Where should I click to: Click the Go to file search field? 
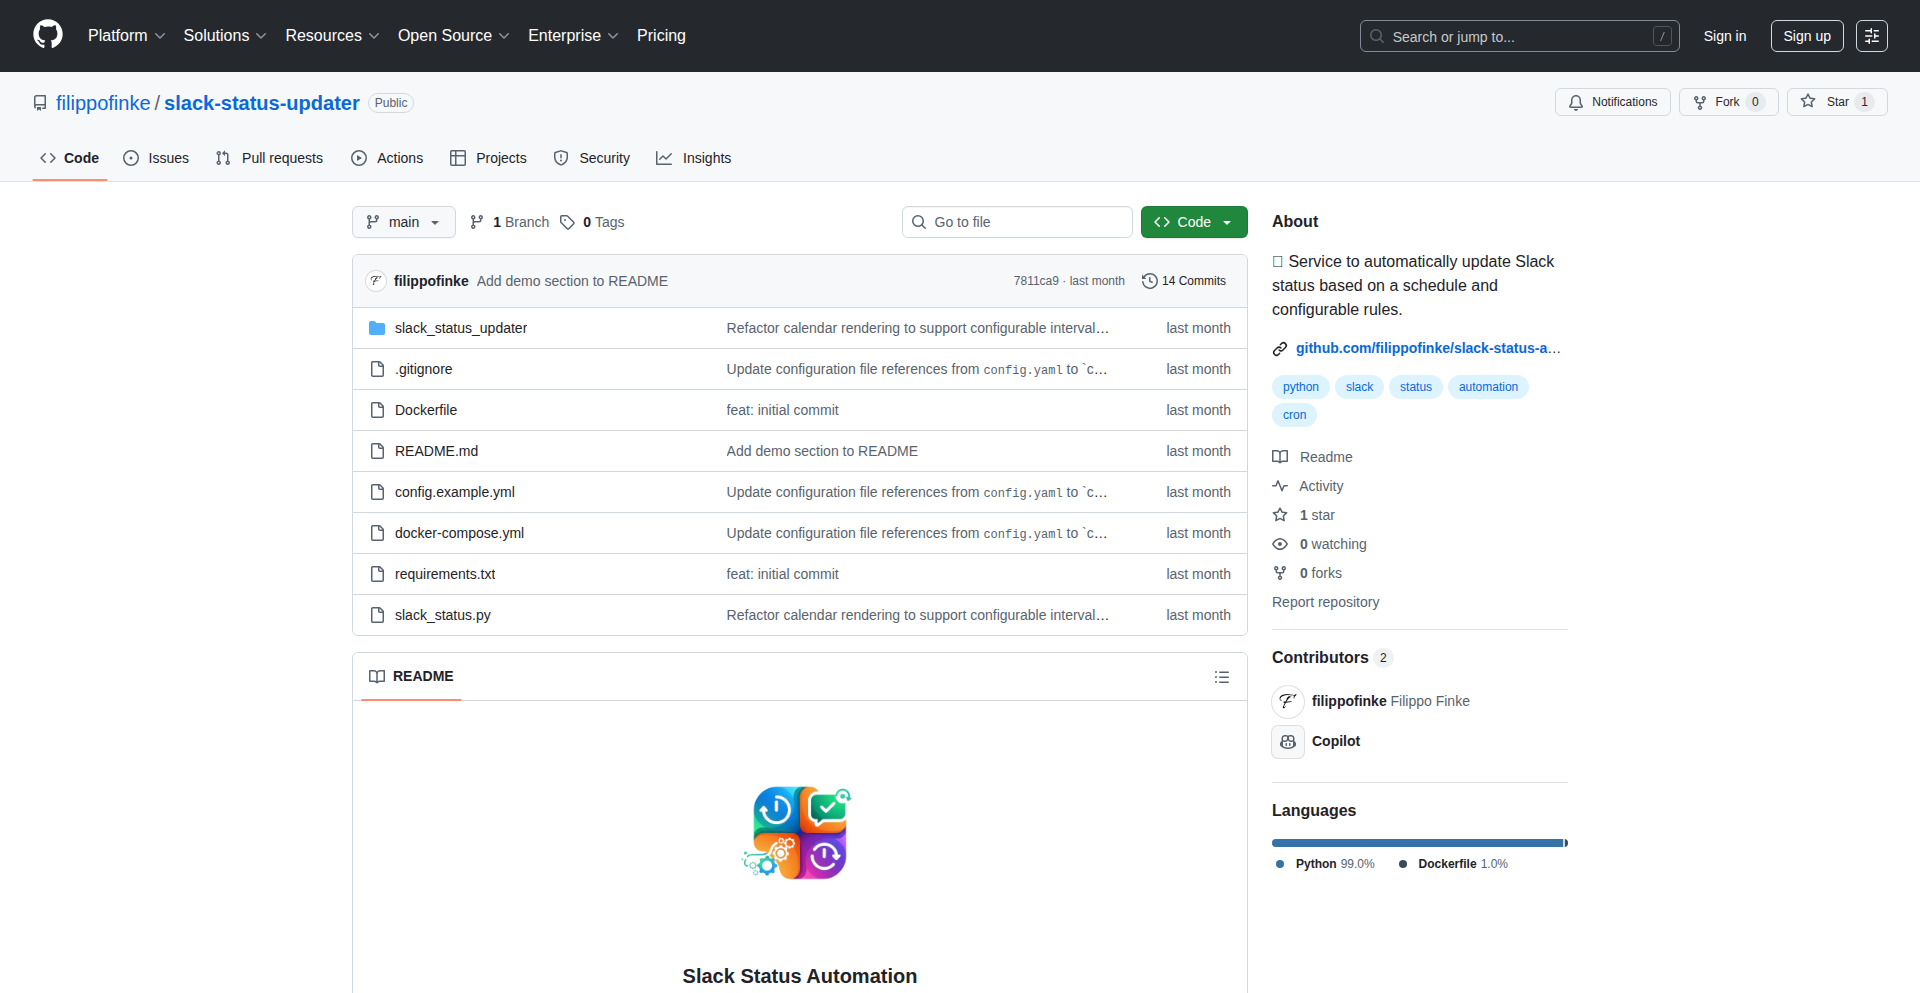tap(1017, 222)
